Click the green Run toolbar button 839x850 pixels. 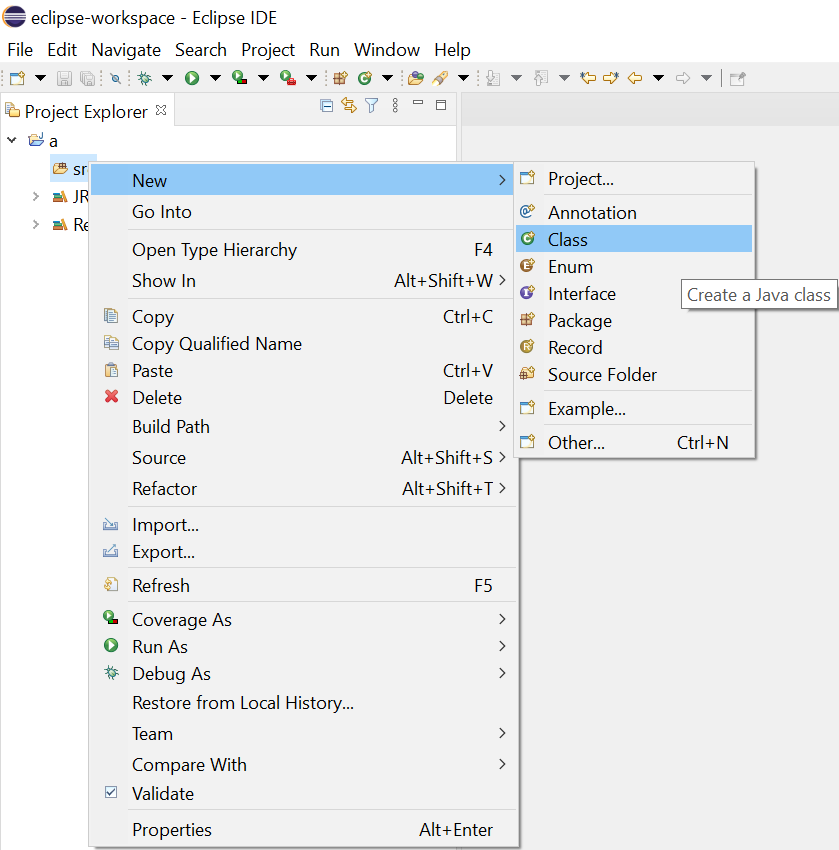(x=192, y=78)
